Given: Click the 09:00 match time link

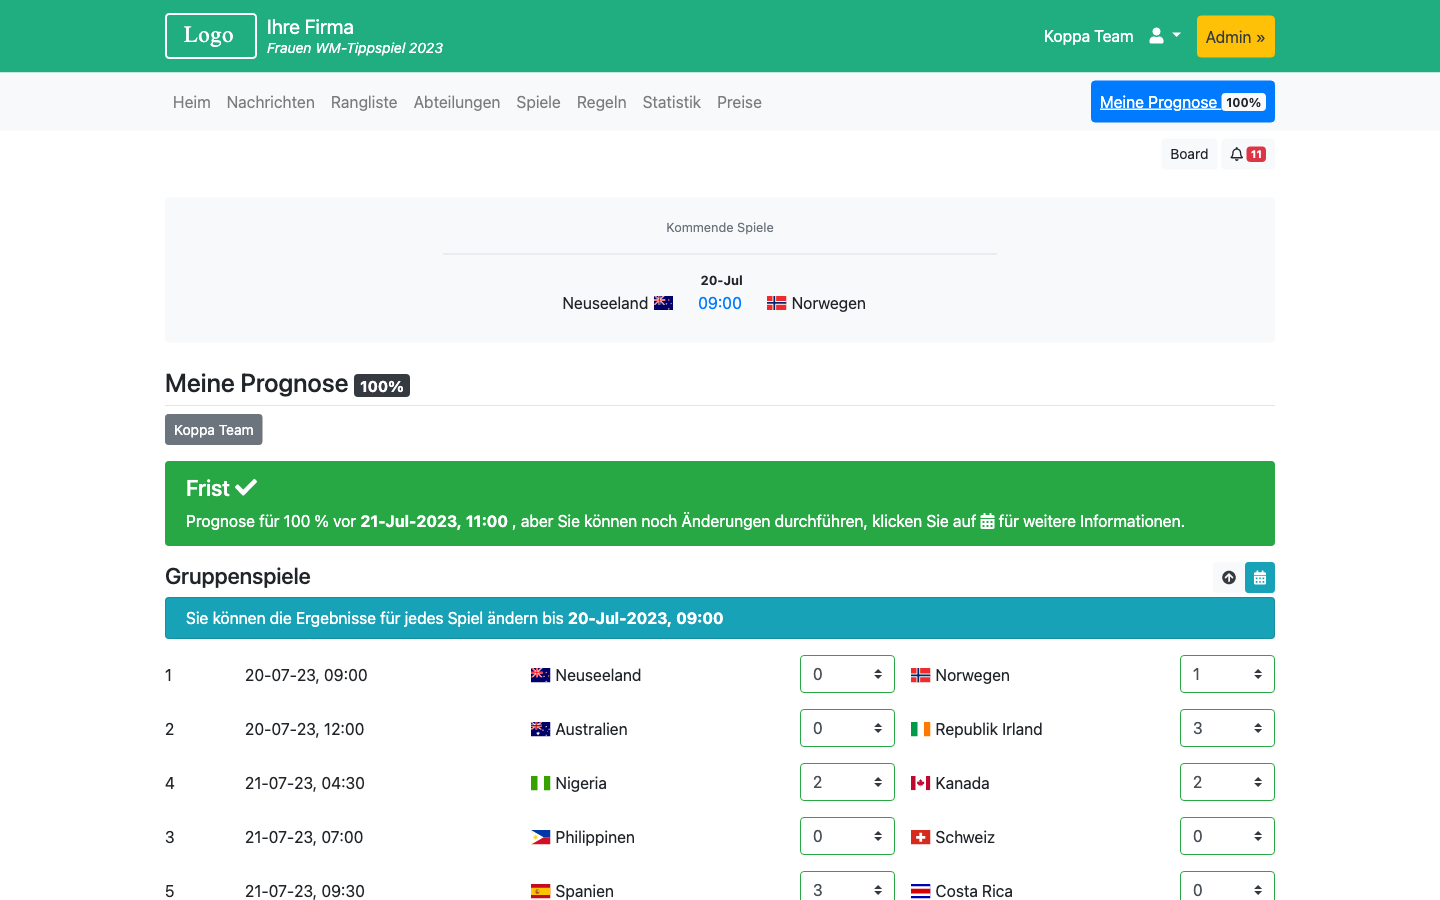Looking at the screenshot, I should [720, 303].
